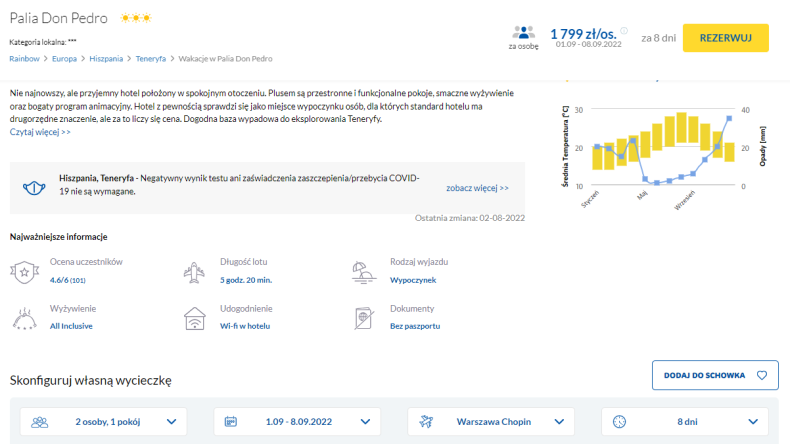Viewport: 790px width, 444px height.
Task: Click the Maj label on the climate chart
Action: click(x=642, y=195)
